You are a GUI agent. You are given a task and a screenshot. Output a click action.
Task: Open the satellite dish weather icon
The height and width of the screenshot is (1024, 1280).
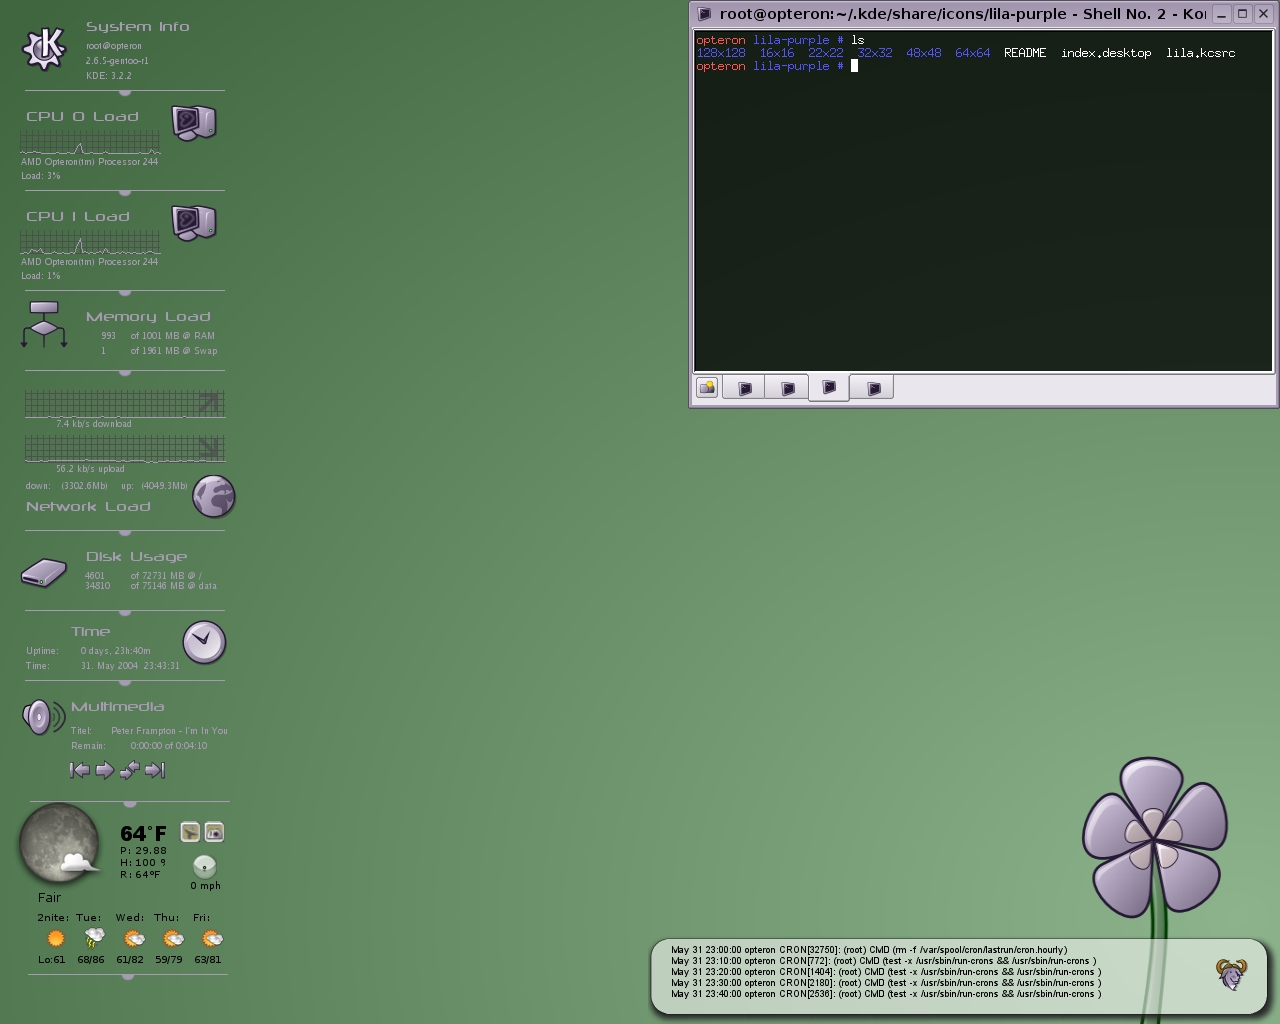(x=190, y=832)
